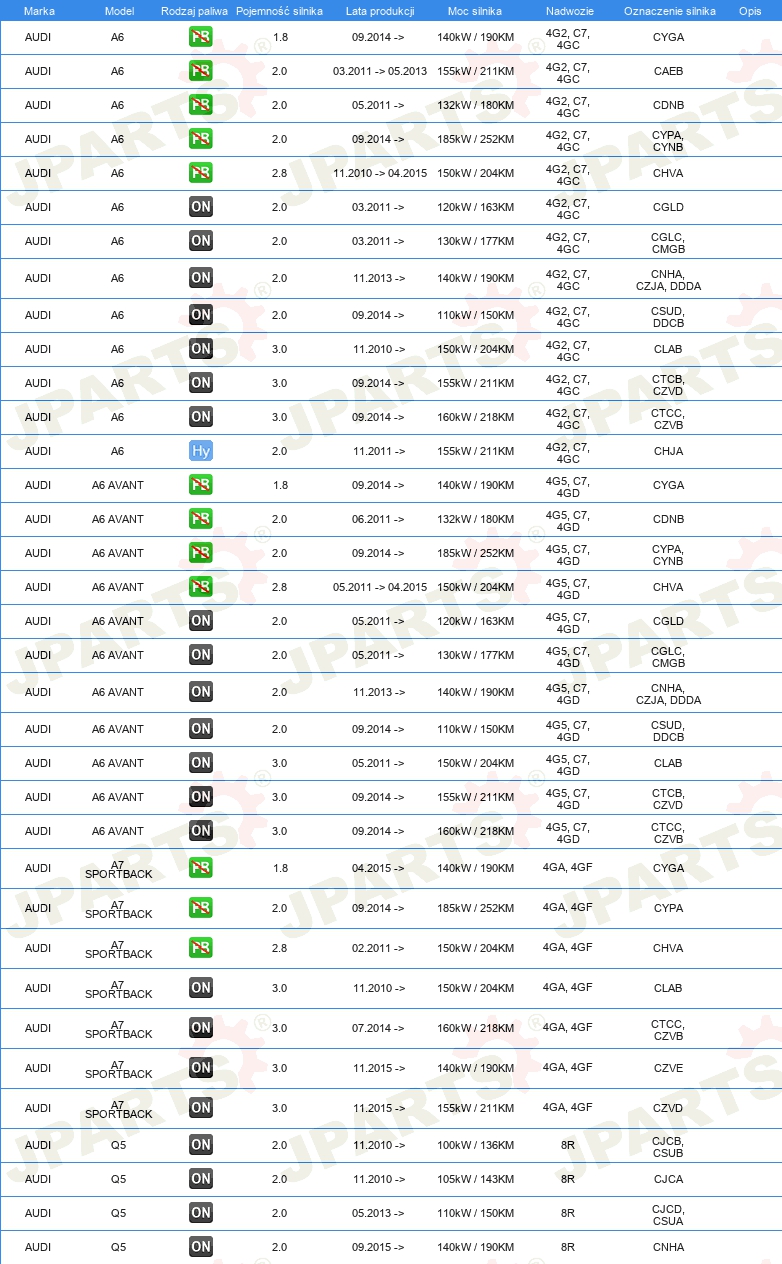Click the Rodzaj paliwa column header
Screen dimensions: 782x1264
tap(194, 10)
